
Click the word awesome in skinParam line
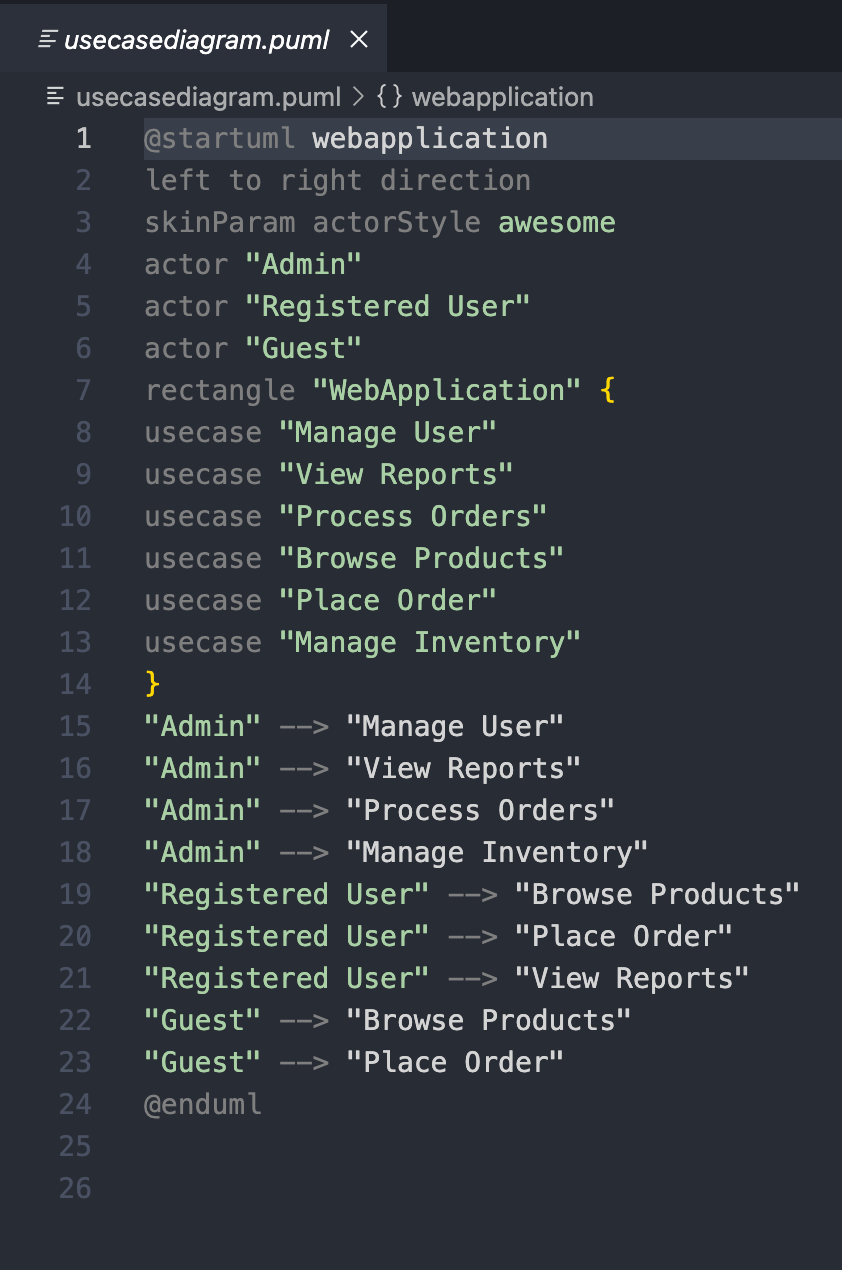click(557, 223)
